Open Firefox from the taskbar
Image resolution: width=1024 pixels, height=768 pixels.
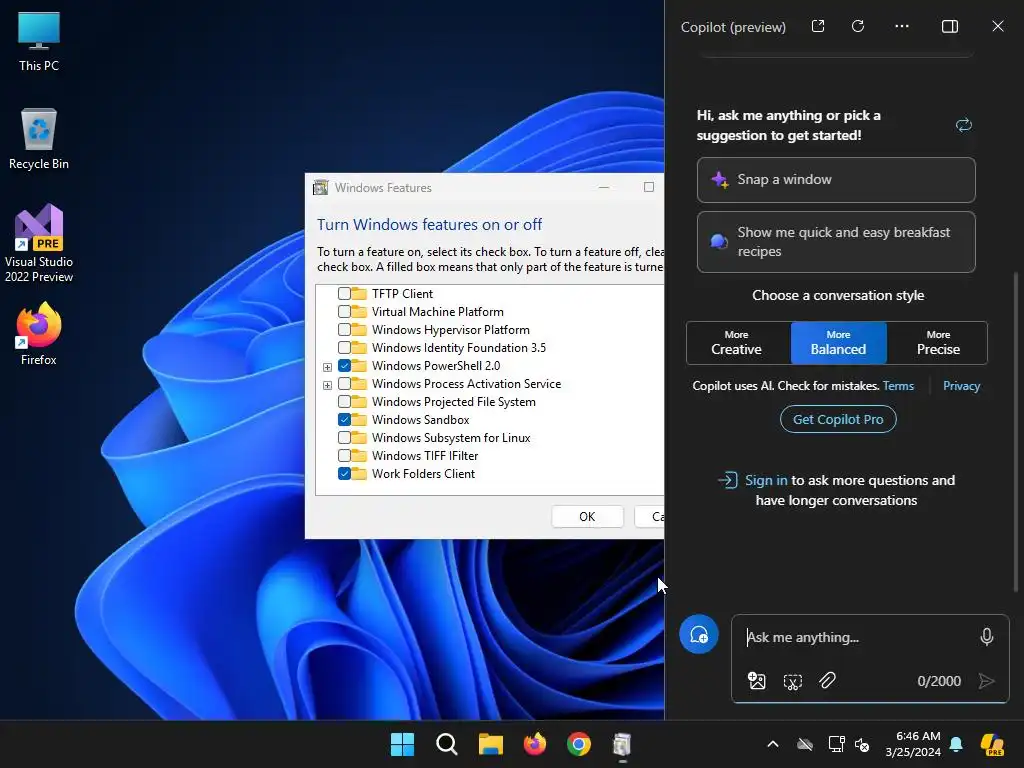pyautogui.click(x=535, y=744)
